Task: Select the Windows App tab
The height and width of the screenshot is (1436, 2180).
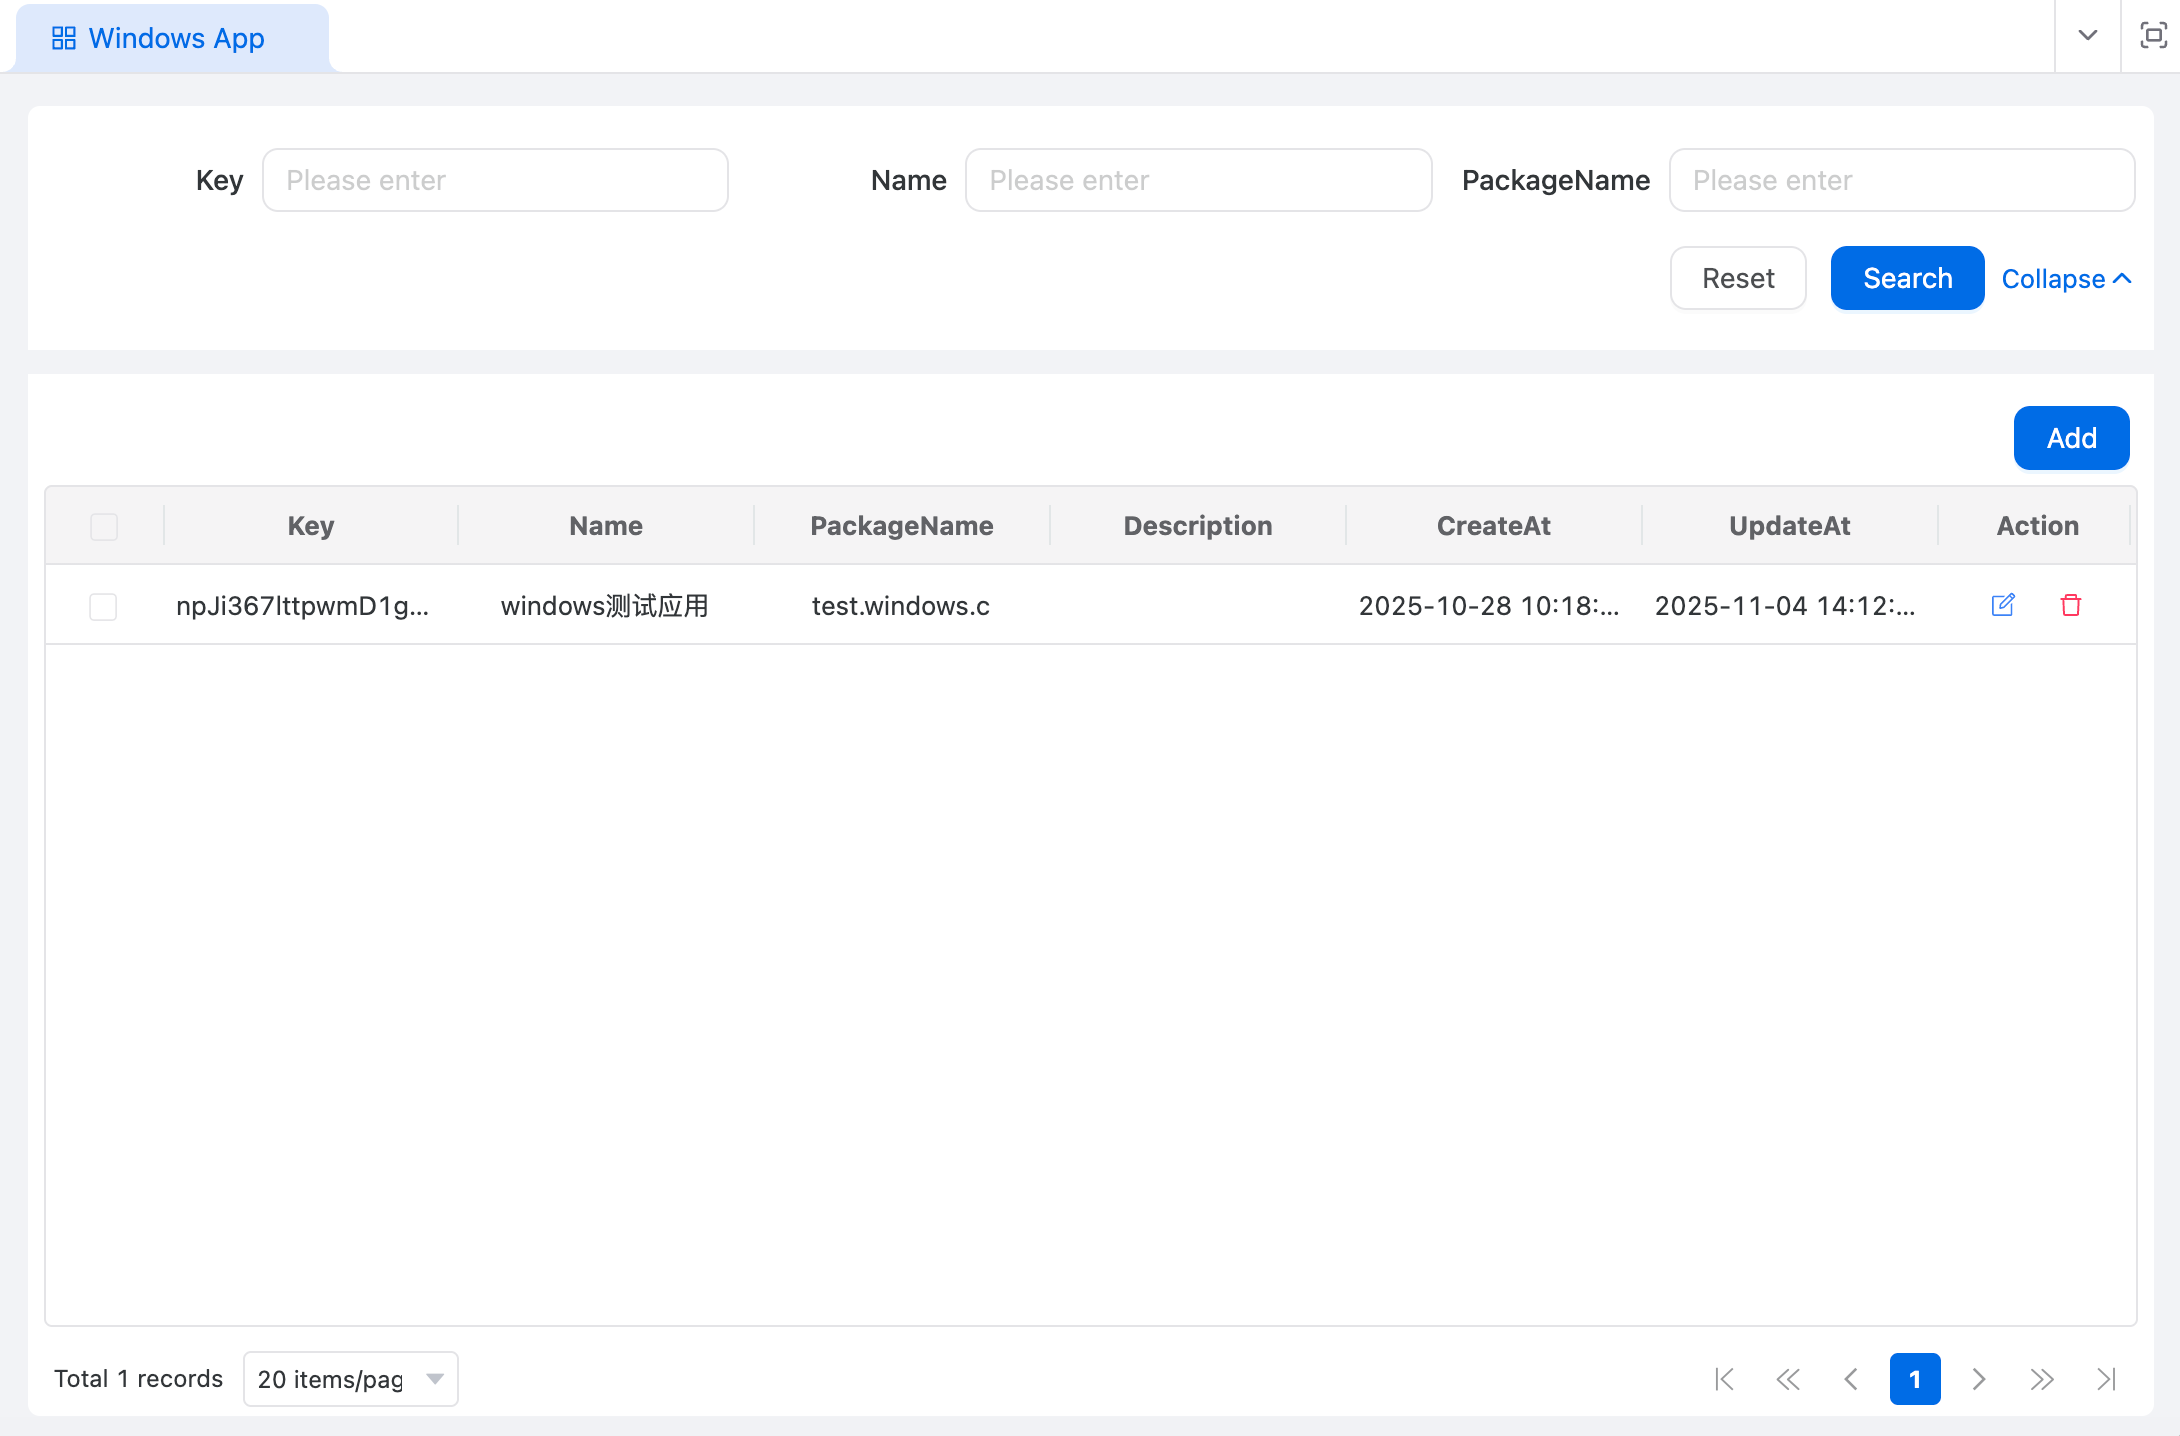Action: (160, 38)
